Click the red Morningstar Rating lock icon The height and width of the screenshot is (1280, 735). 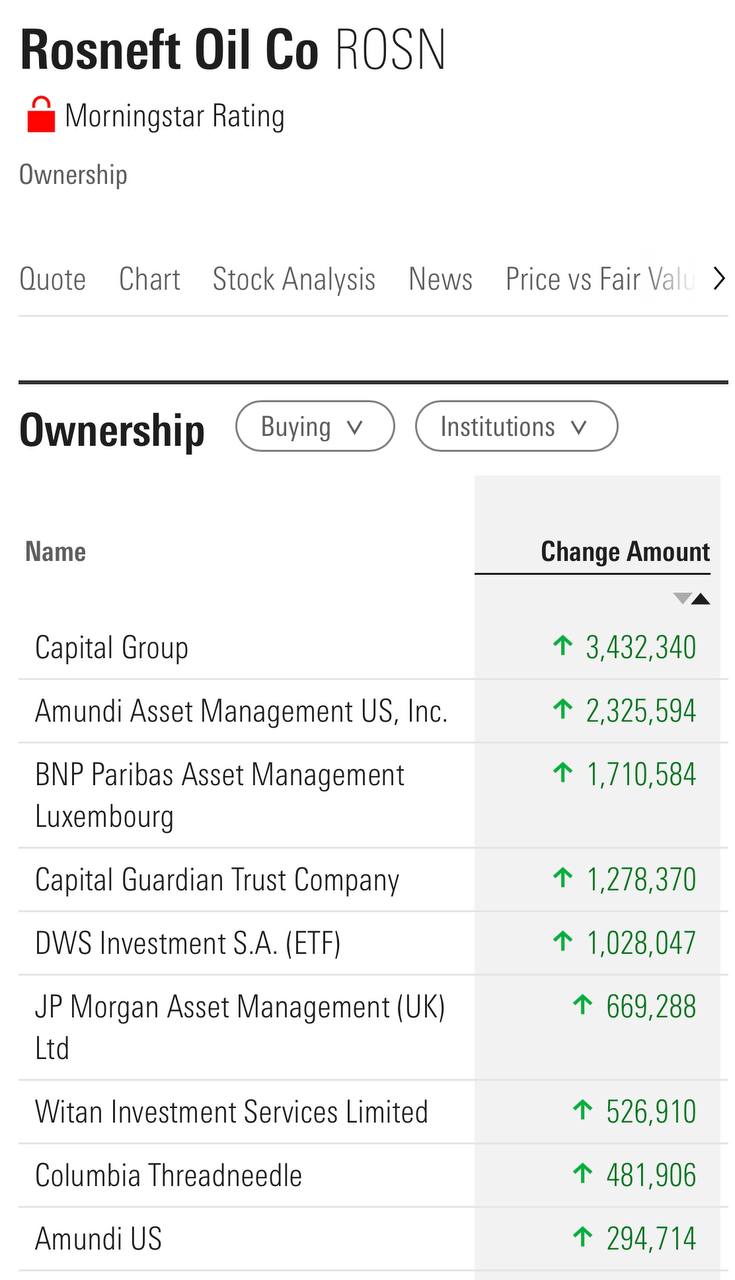tap(41, 115)
